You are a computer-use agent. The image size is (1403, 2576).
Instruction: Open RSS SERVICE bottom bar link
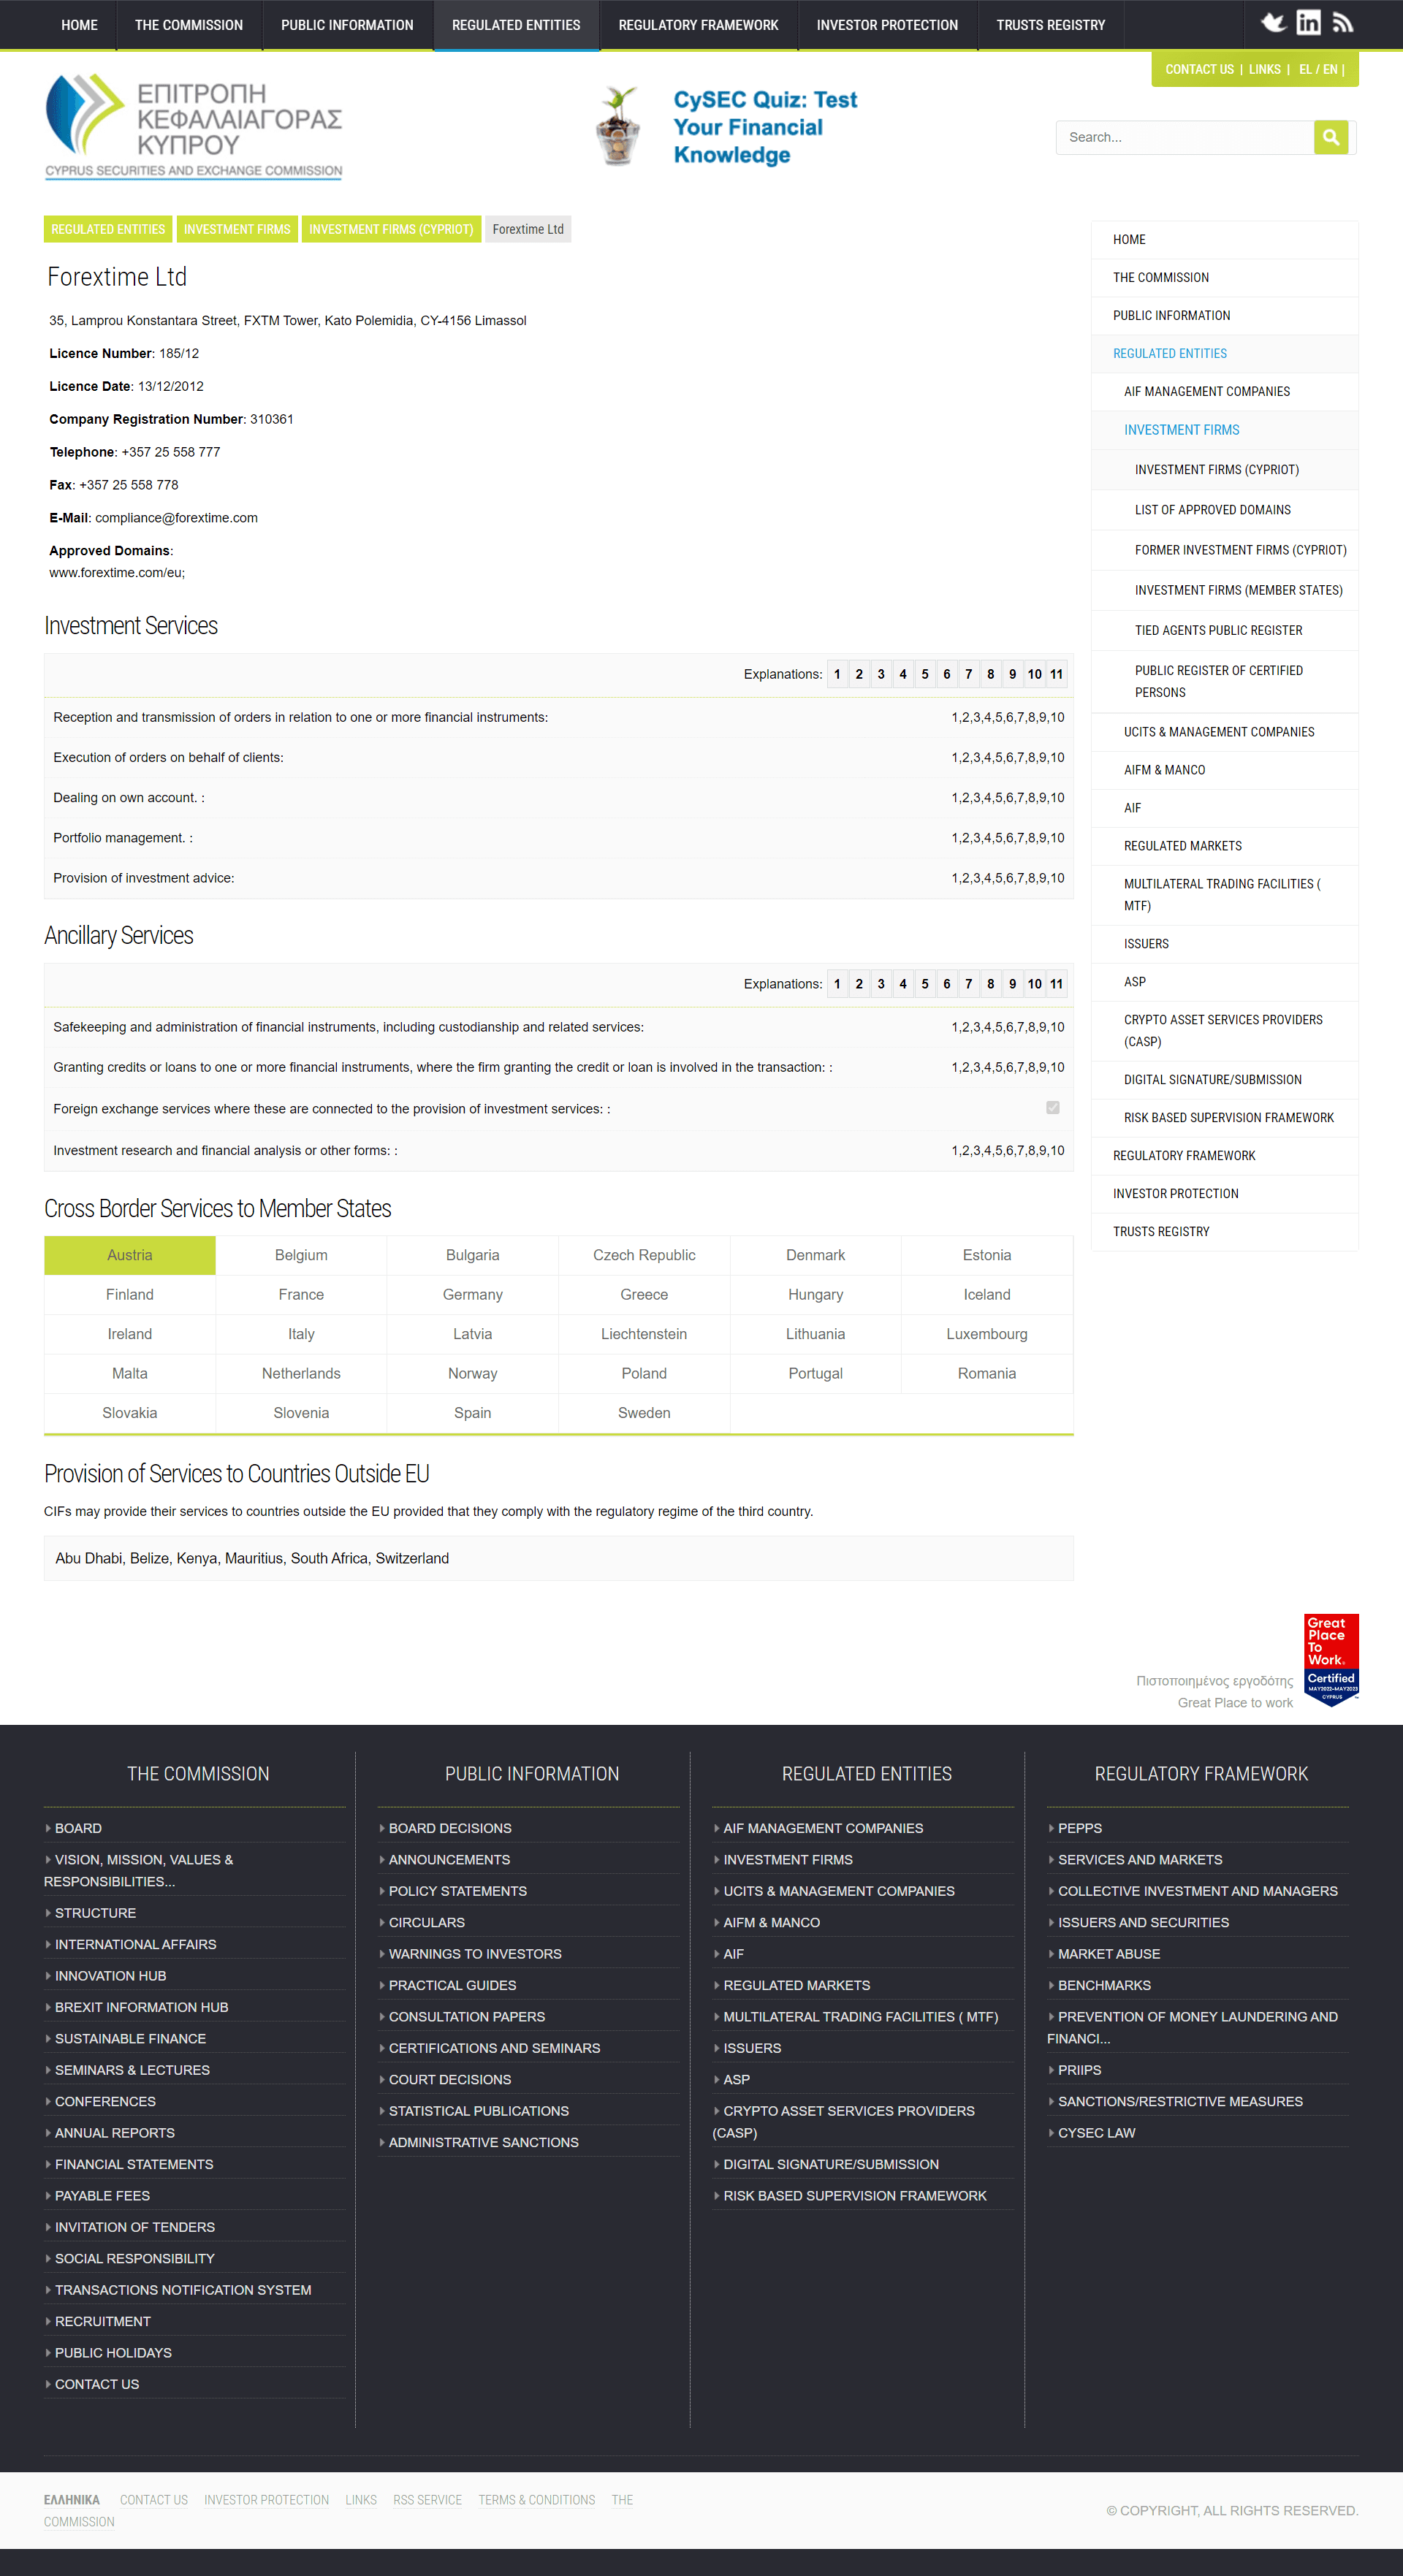pos(427,2500)
